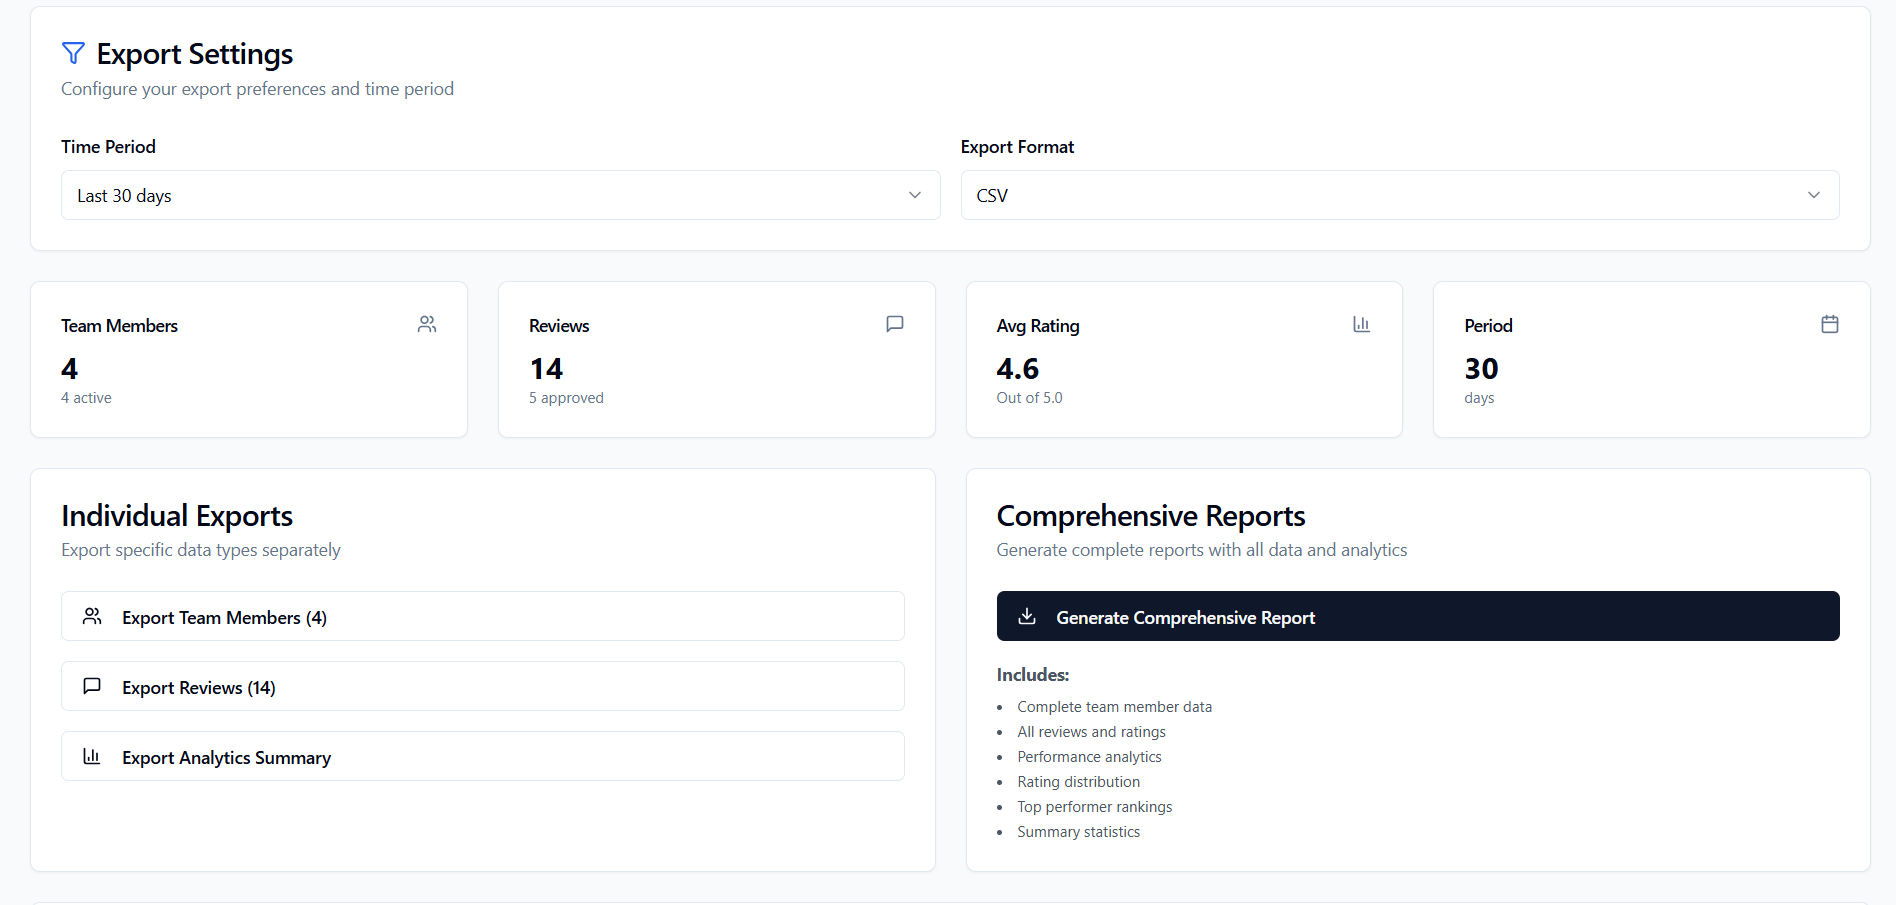Click the people icon on Team Members card
The width and height of the screenshot is (1896, 905).
[x=427, y=324]
